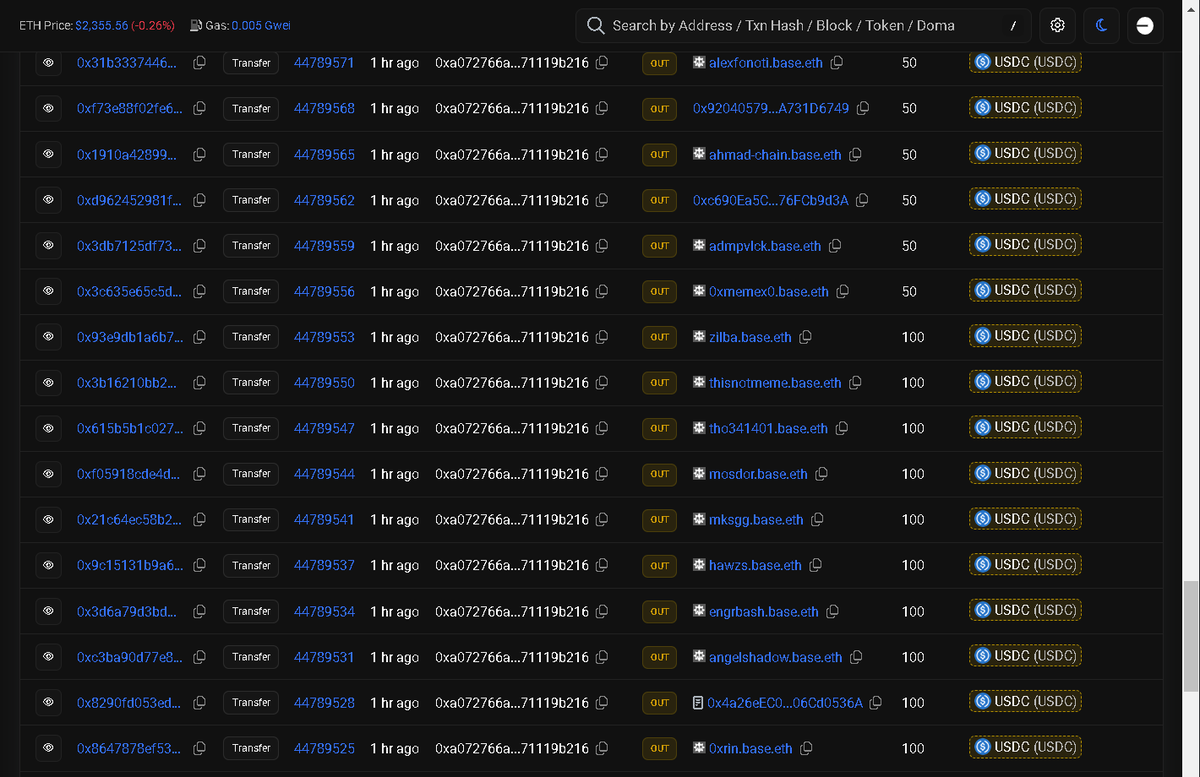
Task: Copy thisnotmeme.base.eth address
Action: coord(856,383)
